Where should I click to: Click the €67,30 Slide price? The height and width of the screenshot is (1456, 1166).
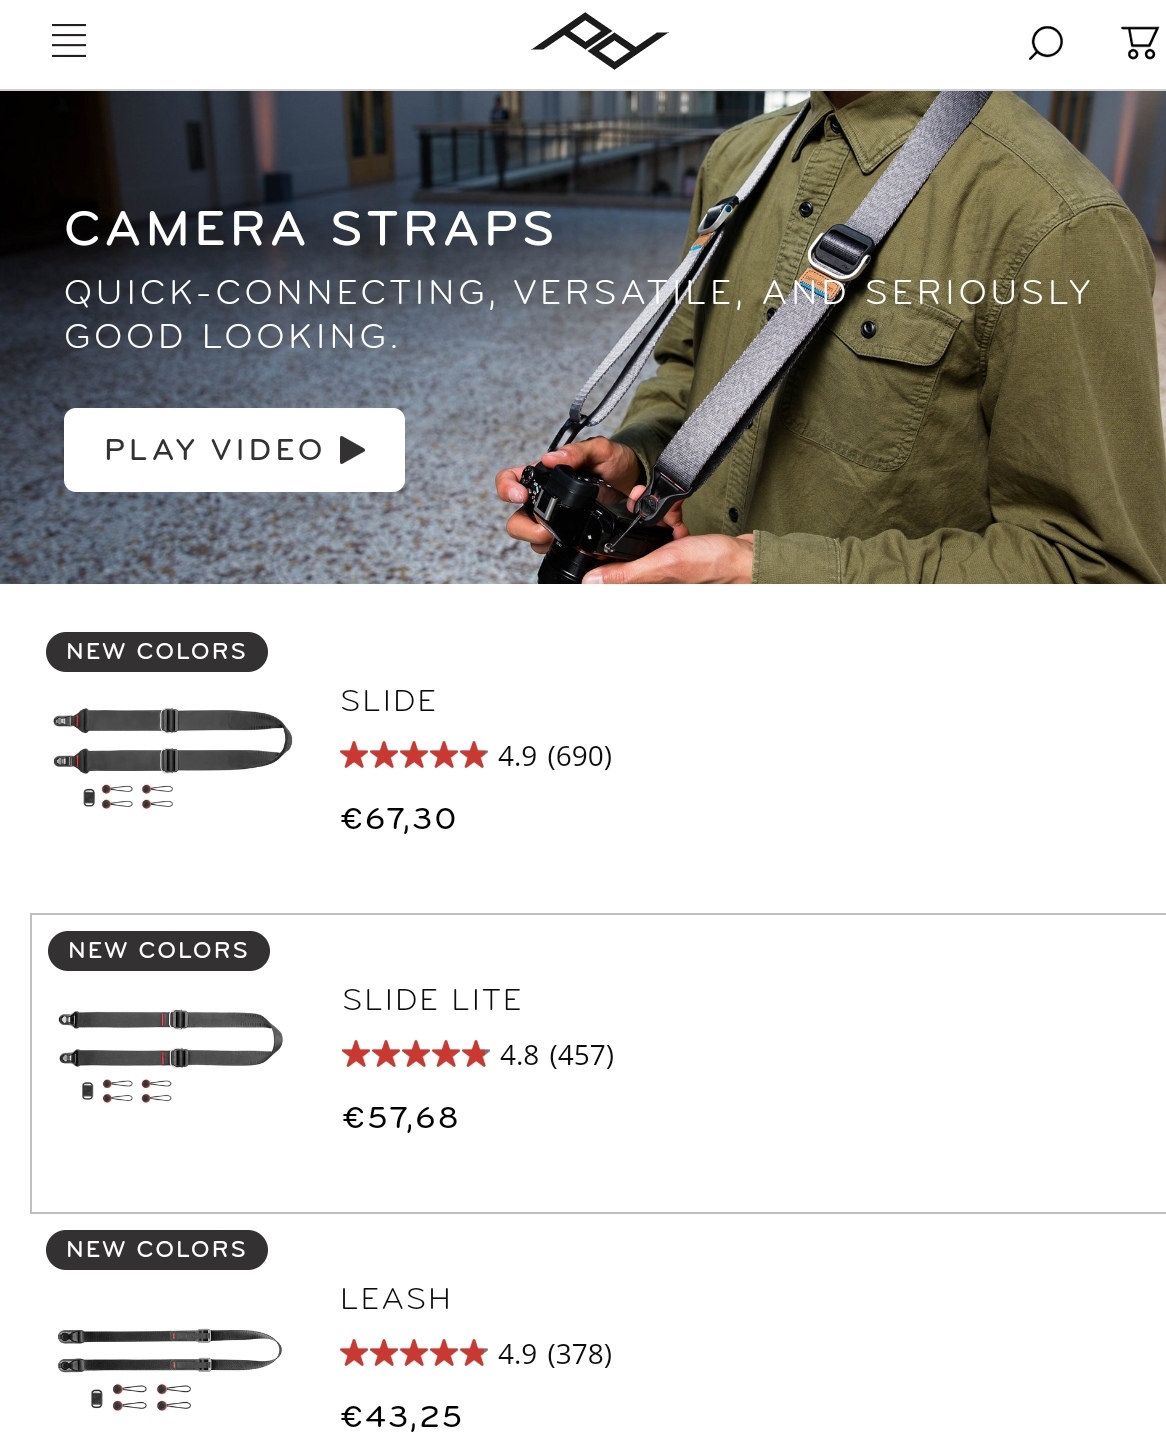(x=399, y=819)
